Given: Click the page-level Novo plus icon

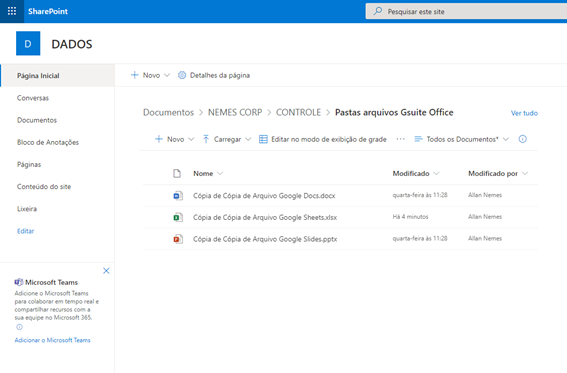Looking at the screenshot, I should pos(135,75).
